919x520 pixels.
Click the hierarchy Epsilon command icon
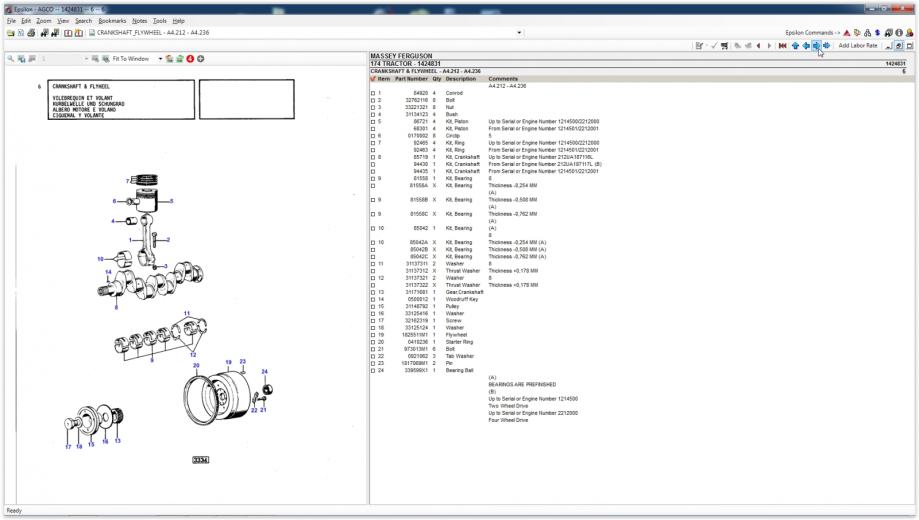[x=867, y=33]
